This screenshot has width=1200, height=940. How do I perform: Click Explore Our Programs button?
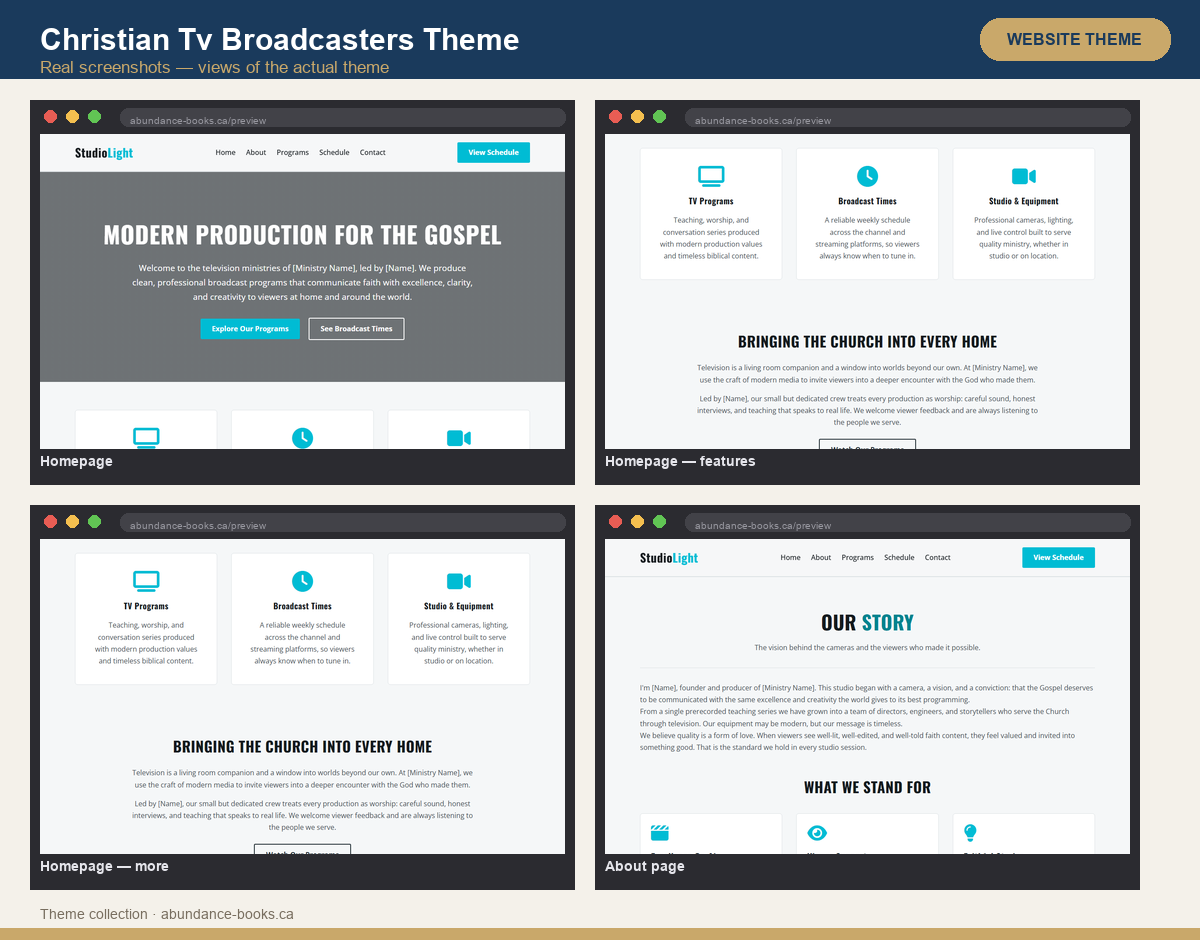[x=250, y=329]
